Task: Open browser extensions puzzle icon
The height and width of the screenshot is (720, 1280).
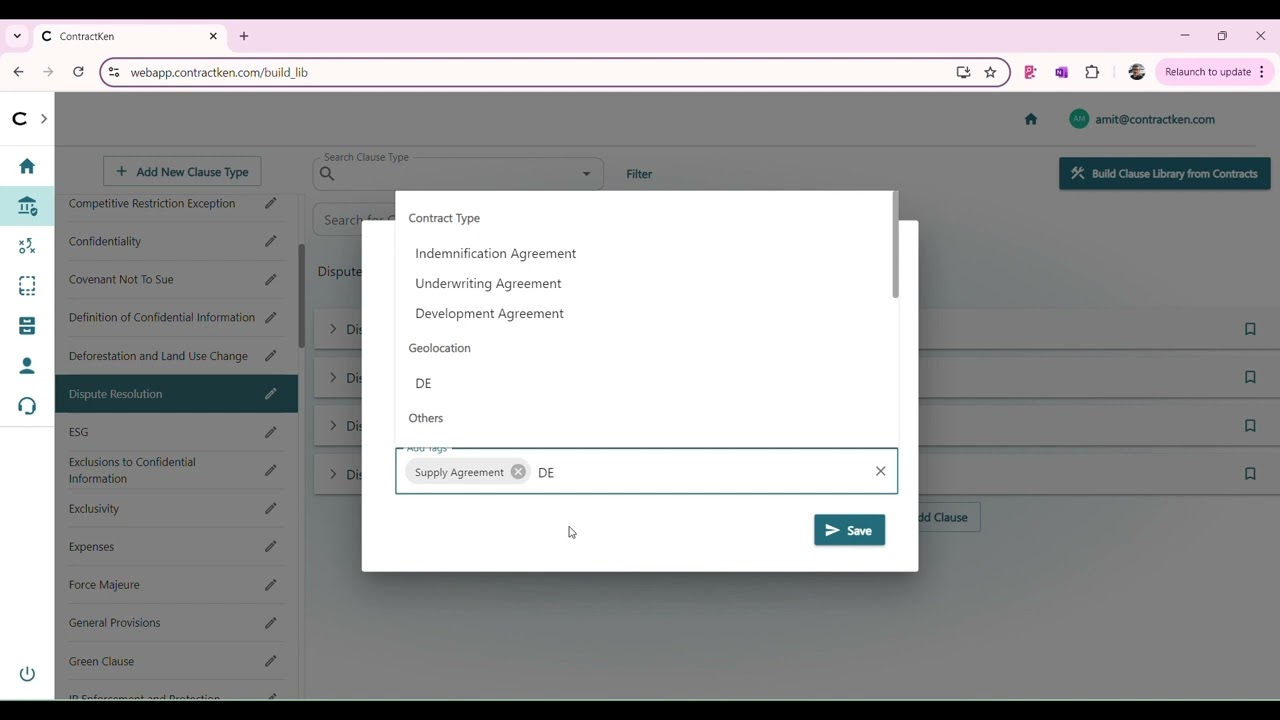Action: click(x=1092, y=72)
